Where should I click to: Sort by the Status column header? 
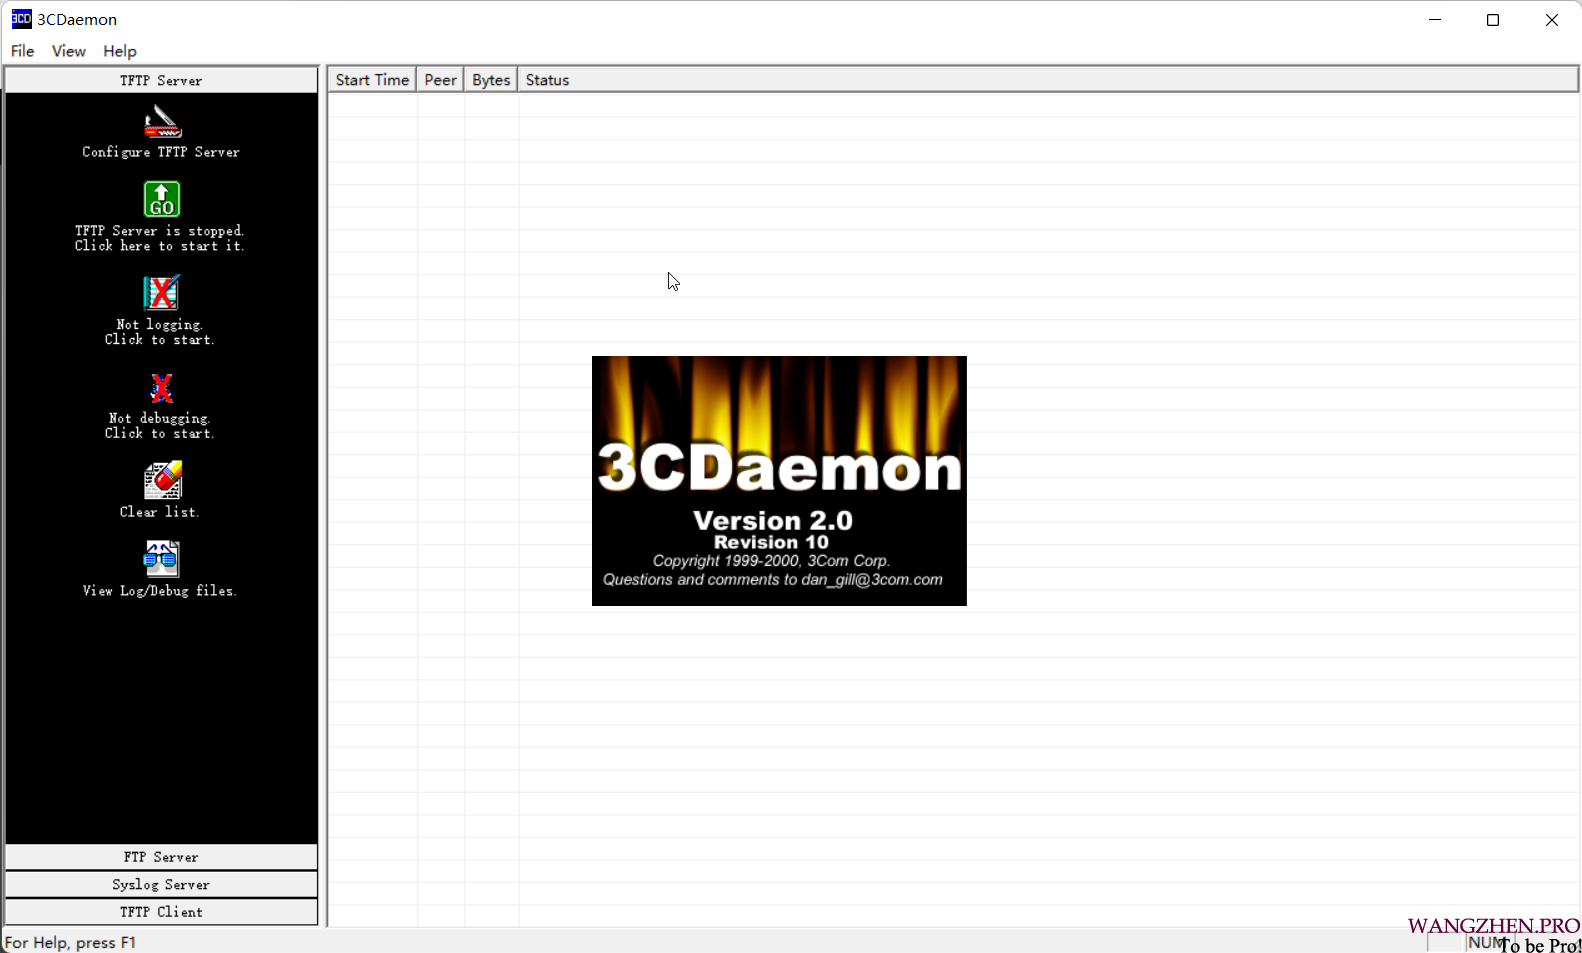point(1048,80)
